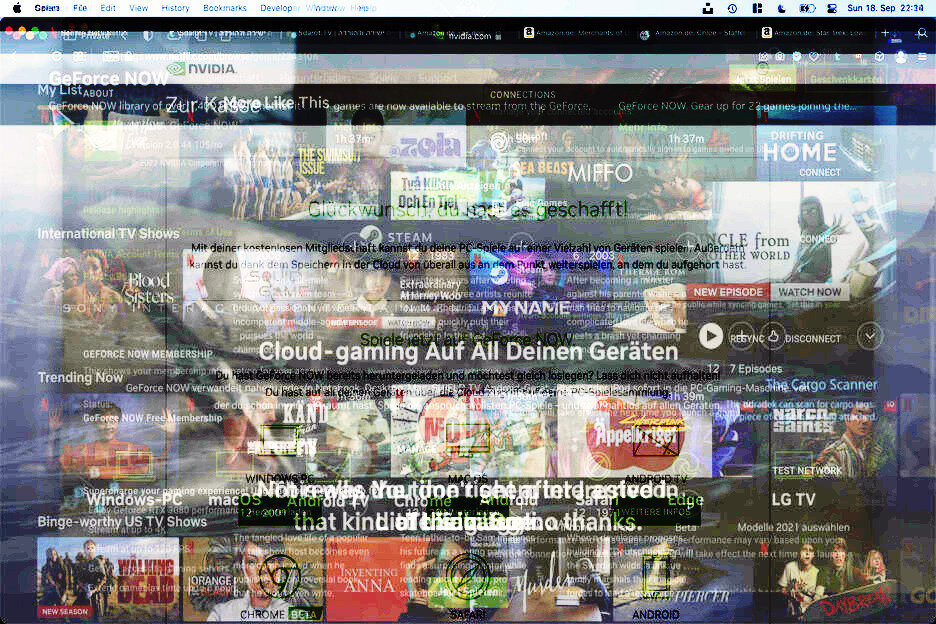Click the Ubisoft swirl logo
The image size is (936, 624).
click(x=498, y=142)
